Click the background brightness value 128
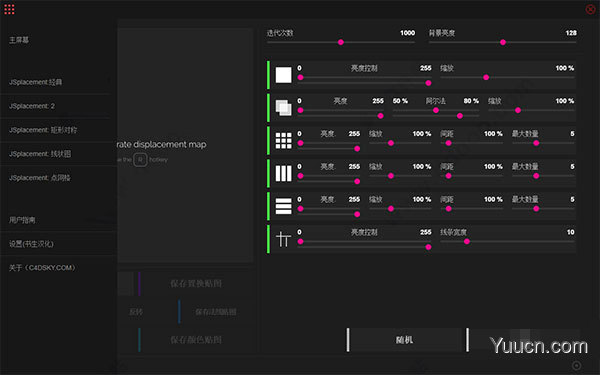 pos(571,33)
